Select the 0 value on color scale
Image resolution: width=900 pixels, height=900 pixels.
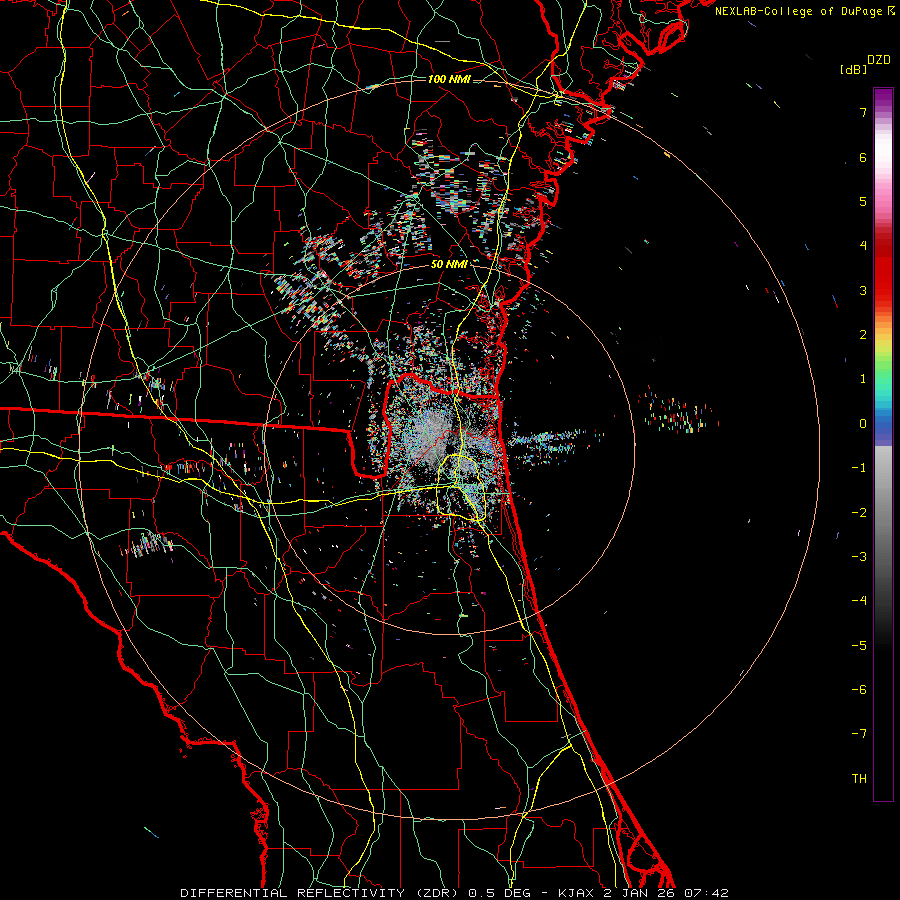pyautogui.click(x=863, y=424)
